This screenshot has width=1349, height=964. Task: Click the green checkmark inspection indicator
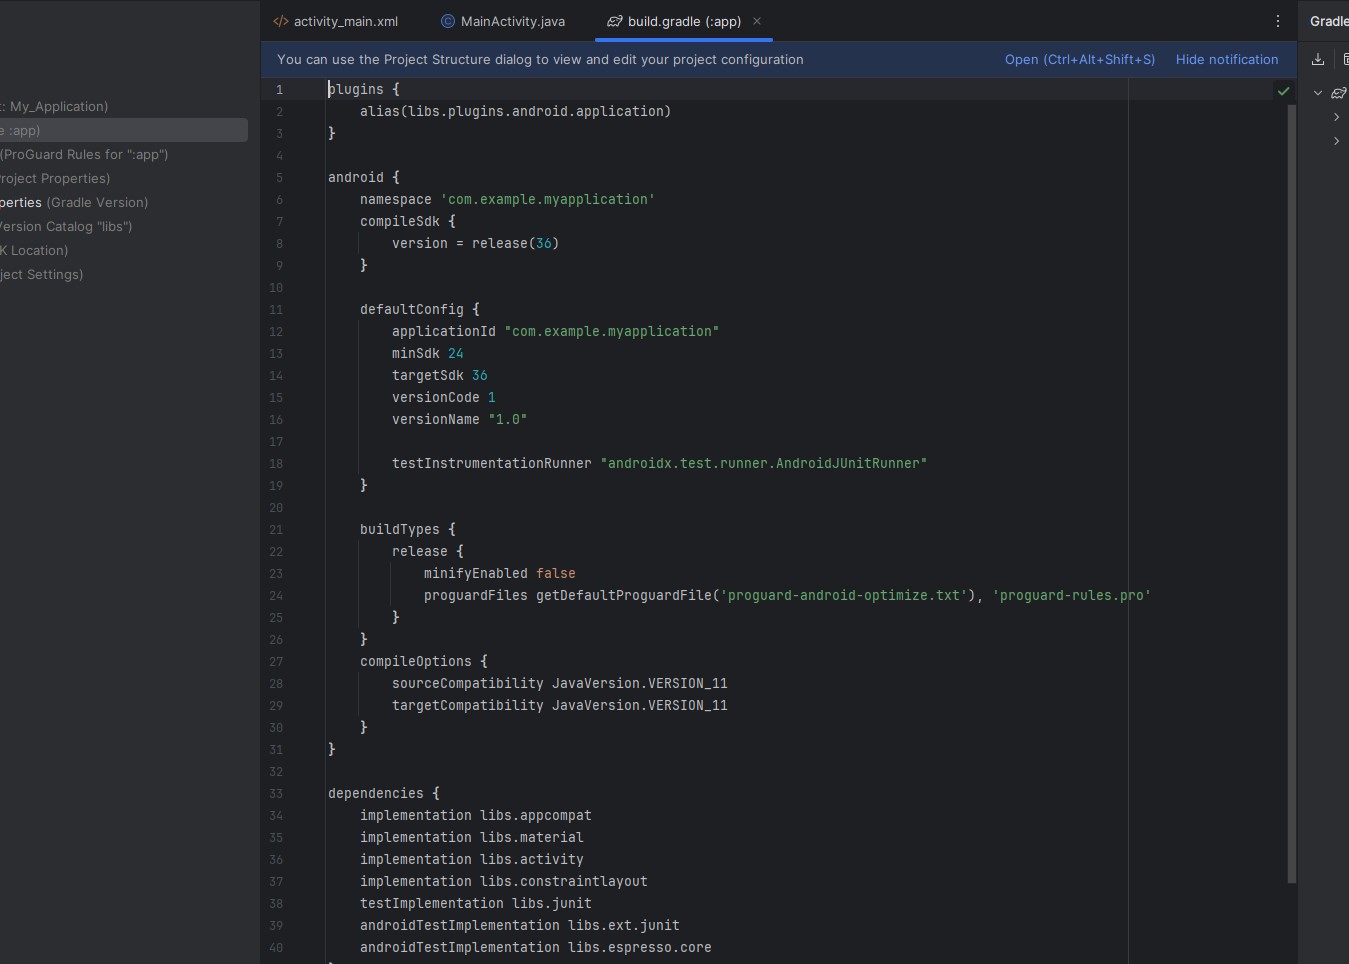click(1283, 91)
